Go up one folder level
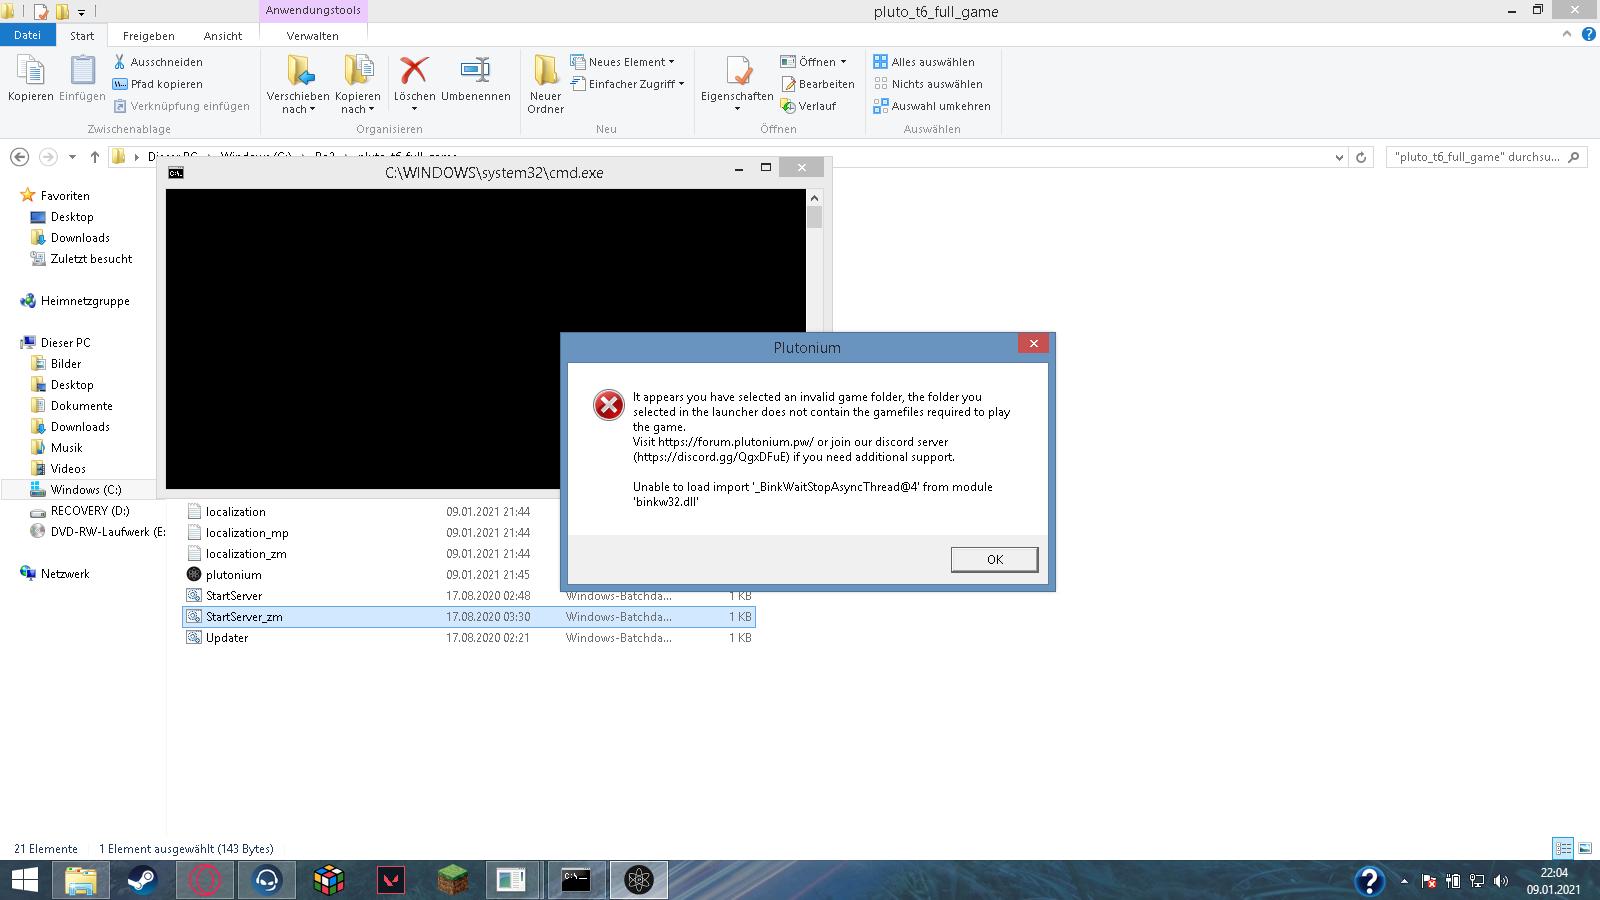 click(95, 157)
